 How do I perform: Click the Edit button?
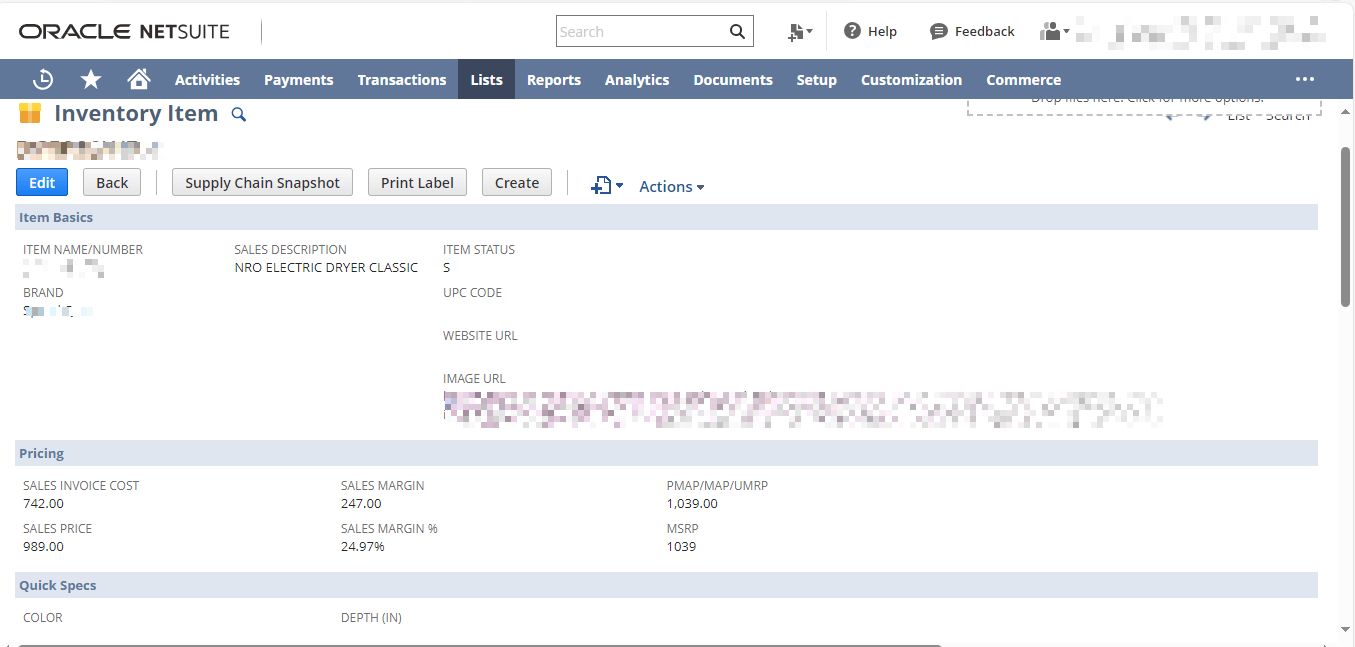[42, 182]
